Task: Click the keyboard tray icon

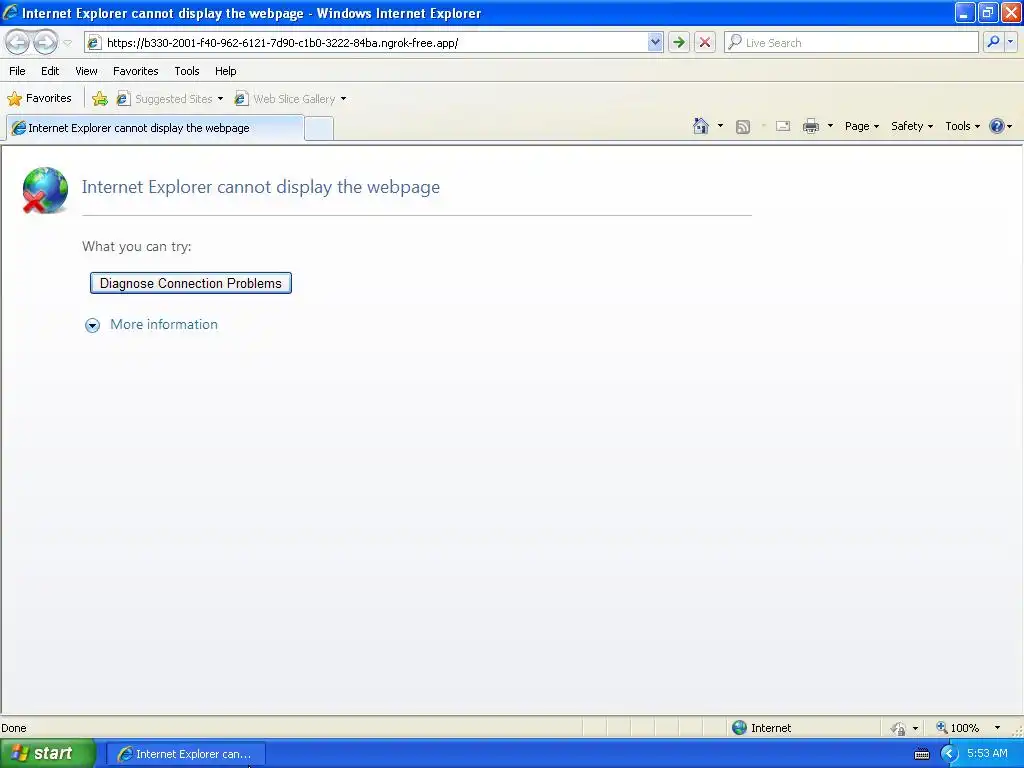Action: (921, 754)
